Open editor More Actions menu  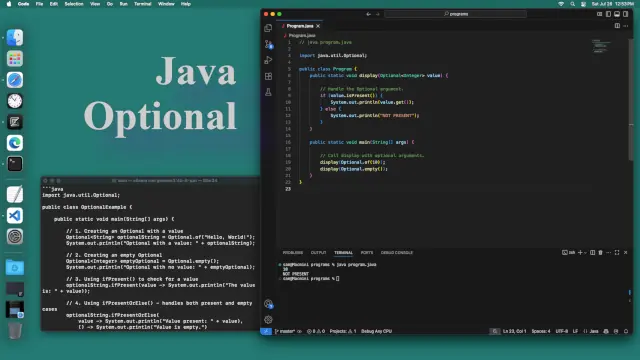[626, 26]
